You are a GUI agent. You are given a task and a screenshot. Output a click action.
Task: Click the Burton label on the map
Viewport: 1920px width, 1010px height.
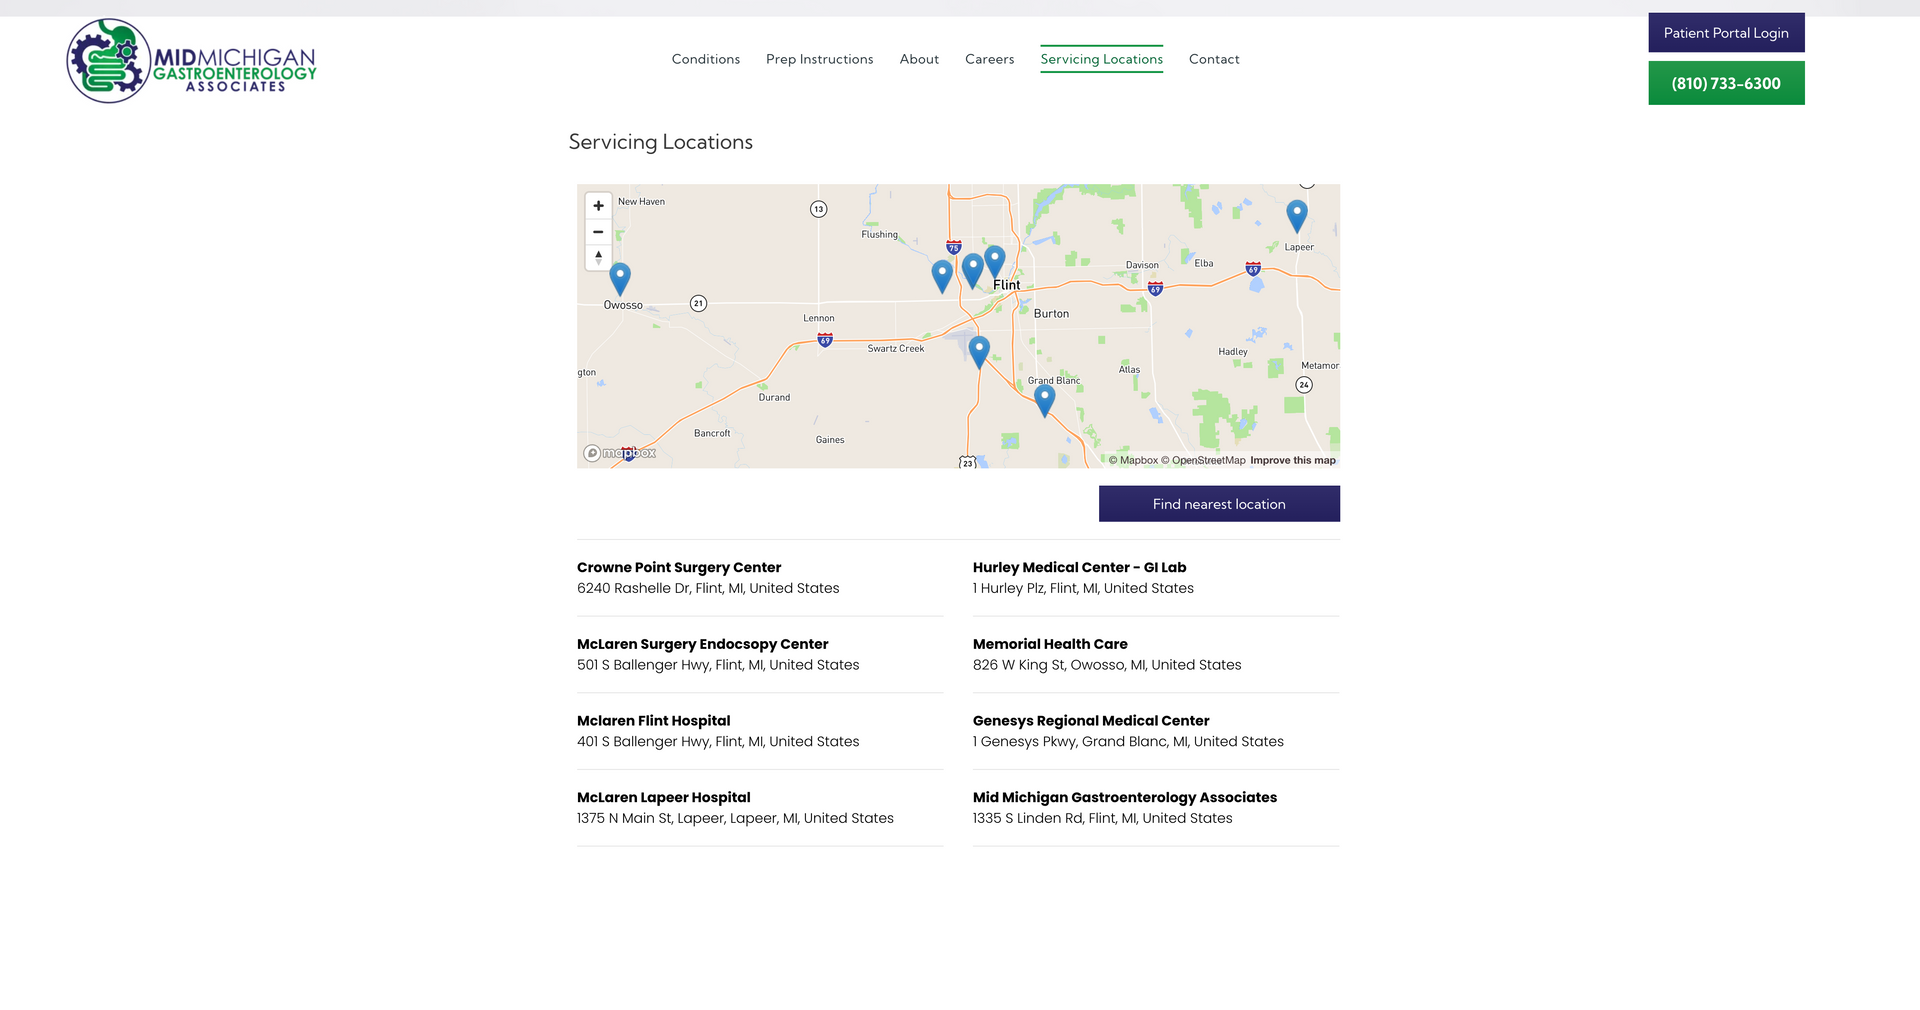pos(1052,314)
